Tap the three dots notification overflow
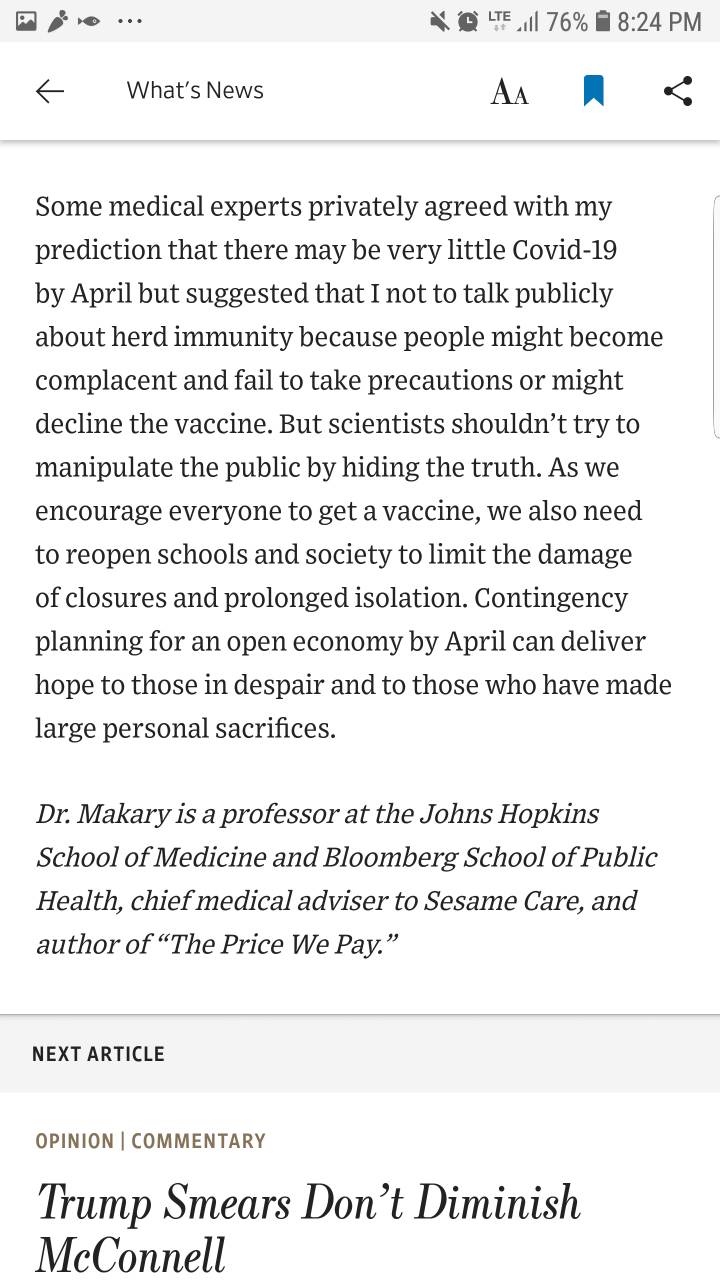This screenshot has width=720, height=1280. coord(129,22)
